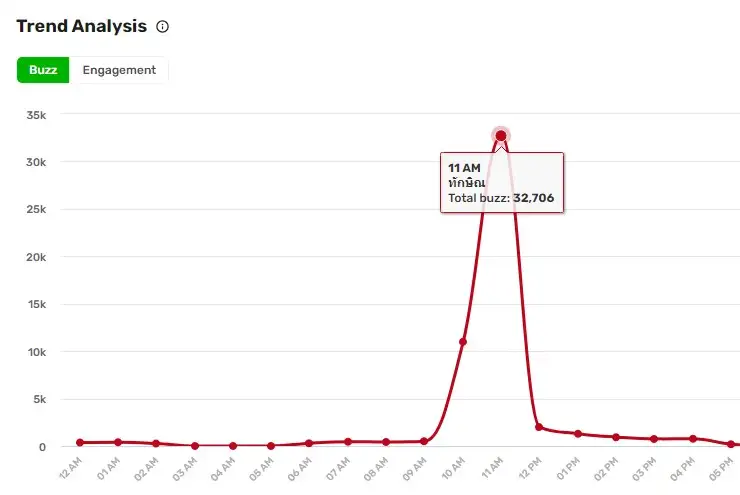Click the Trend Analysis heading
740x495 pixels.
(x=81, y=26)
